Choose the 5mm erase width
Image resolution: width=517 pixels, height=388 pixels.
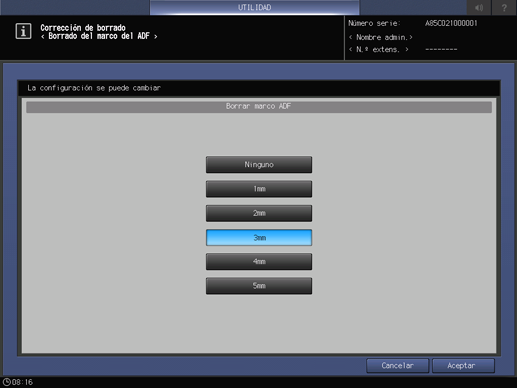259,286
